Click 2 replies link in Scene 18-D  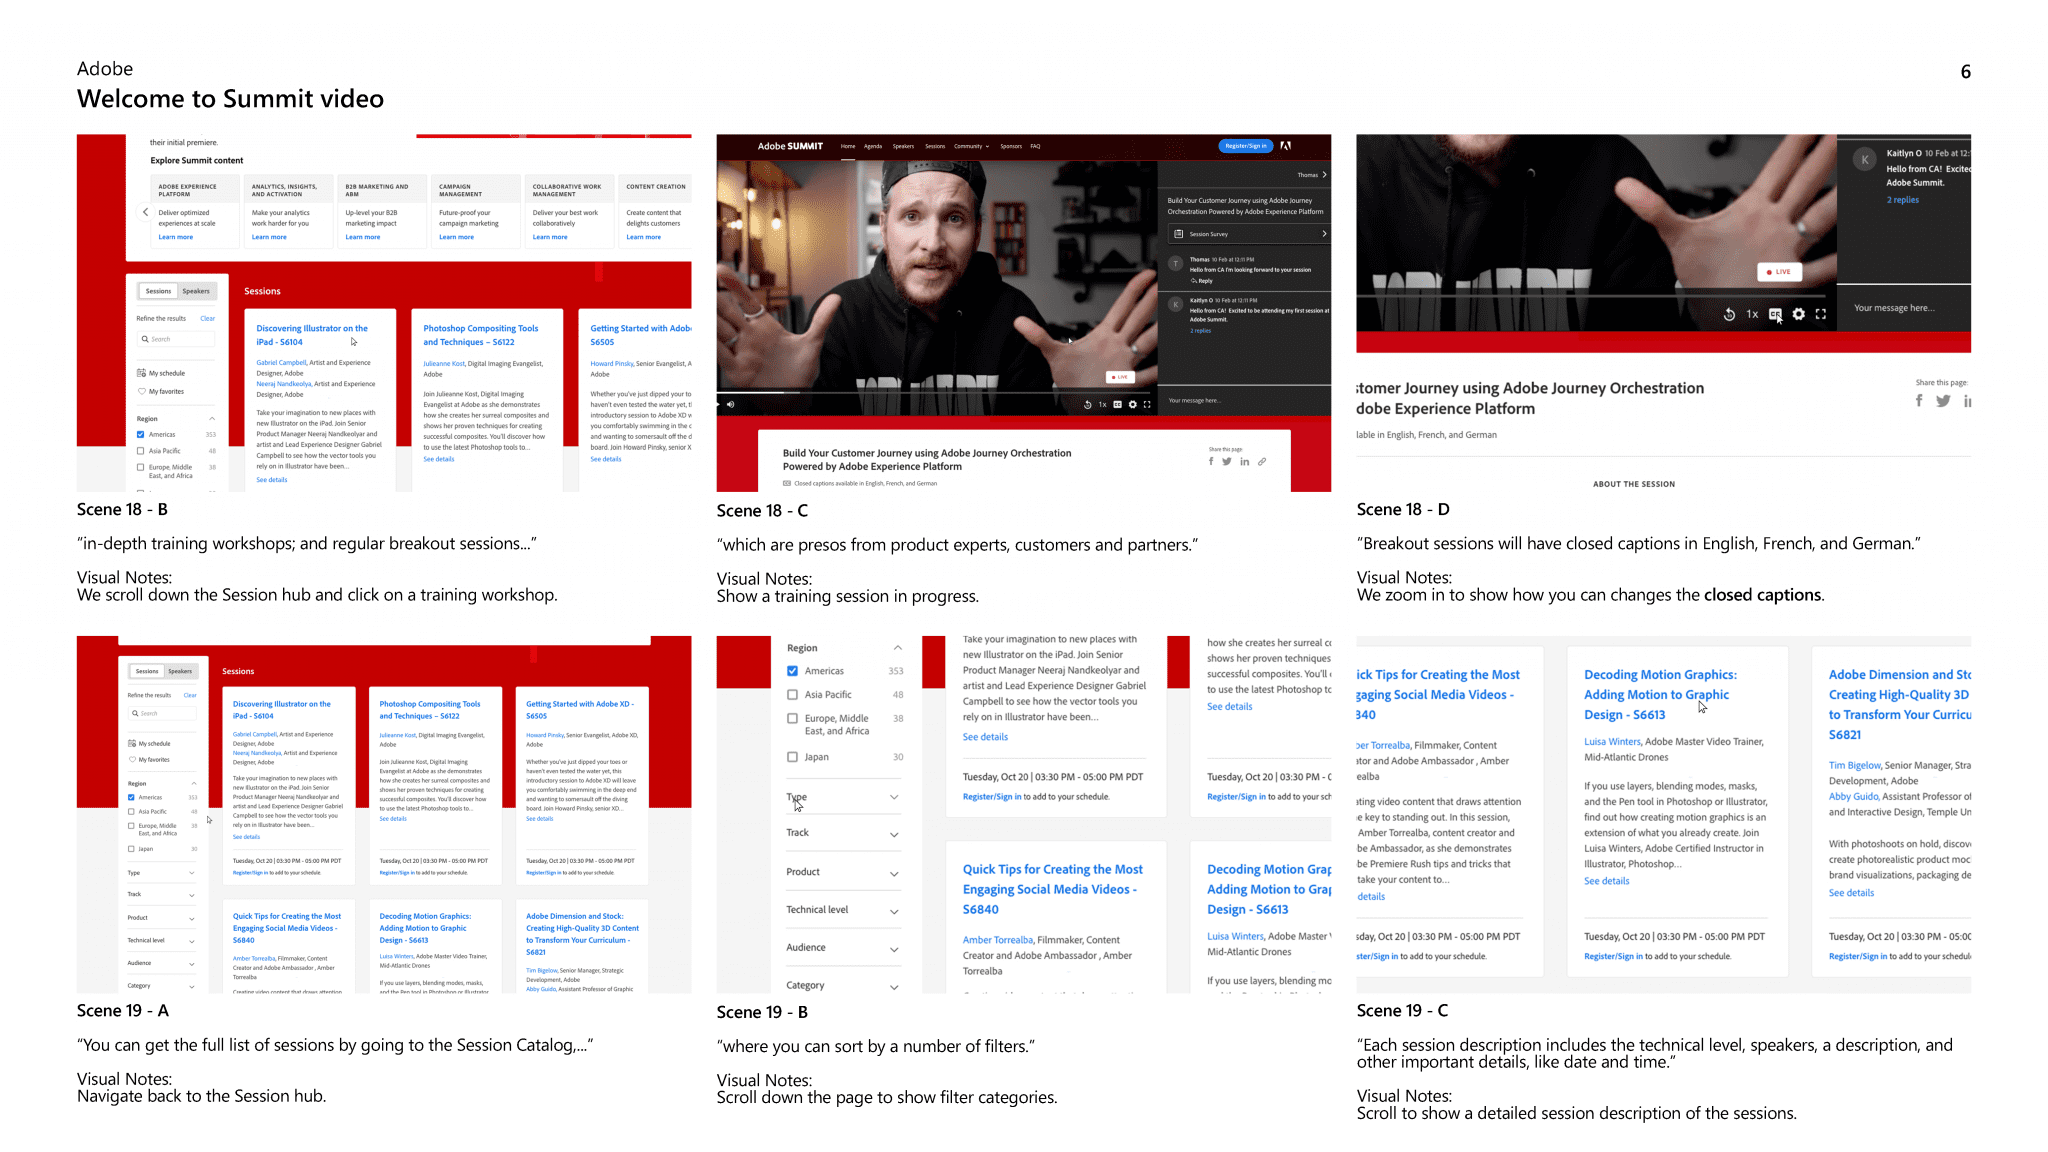1902,200
